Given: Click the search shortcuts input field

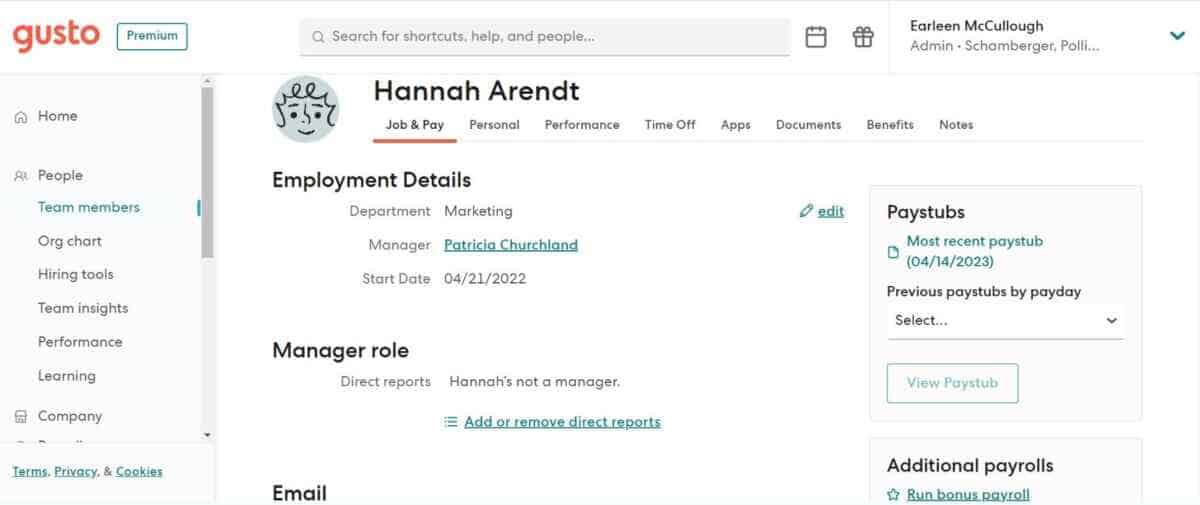Looking at the screenshot, I should (545, 37).
